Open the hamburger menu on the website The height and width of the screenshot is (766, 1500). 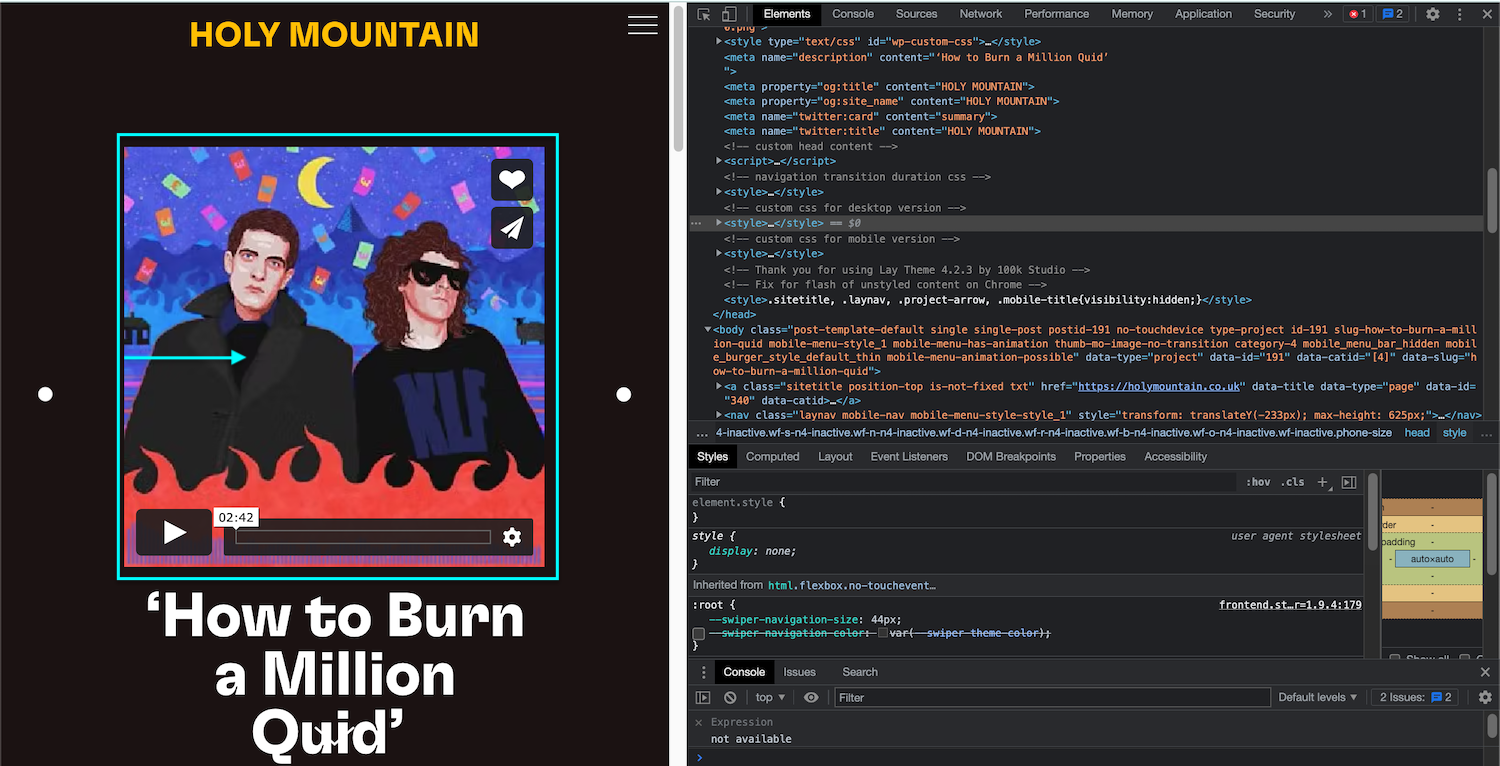click(642, 26)
